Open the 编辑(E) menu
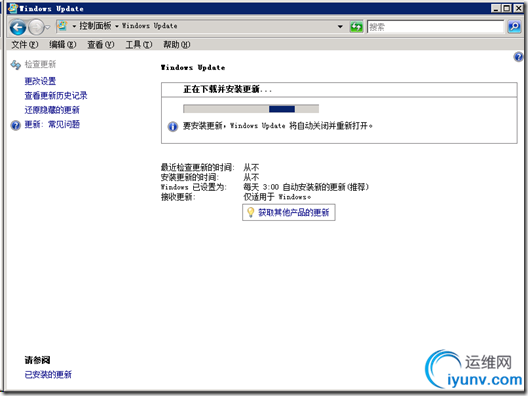 [63, 44]
